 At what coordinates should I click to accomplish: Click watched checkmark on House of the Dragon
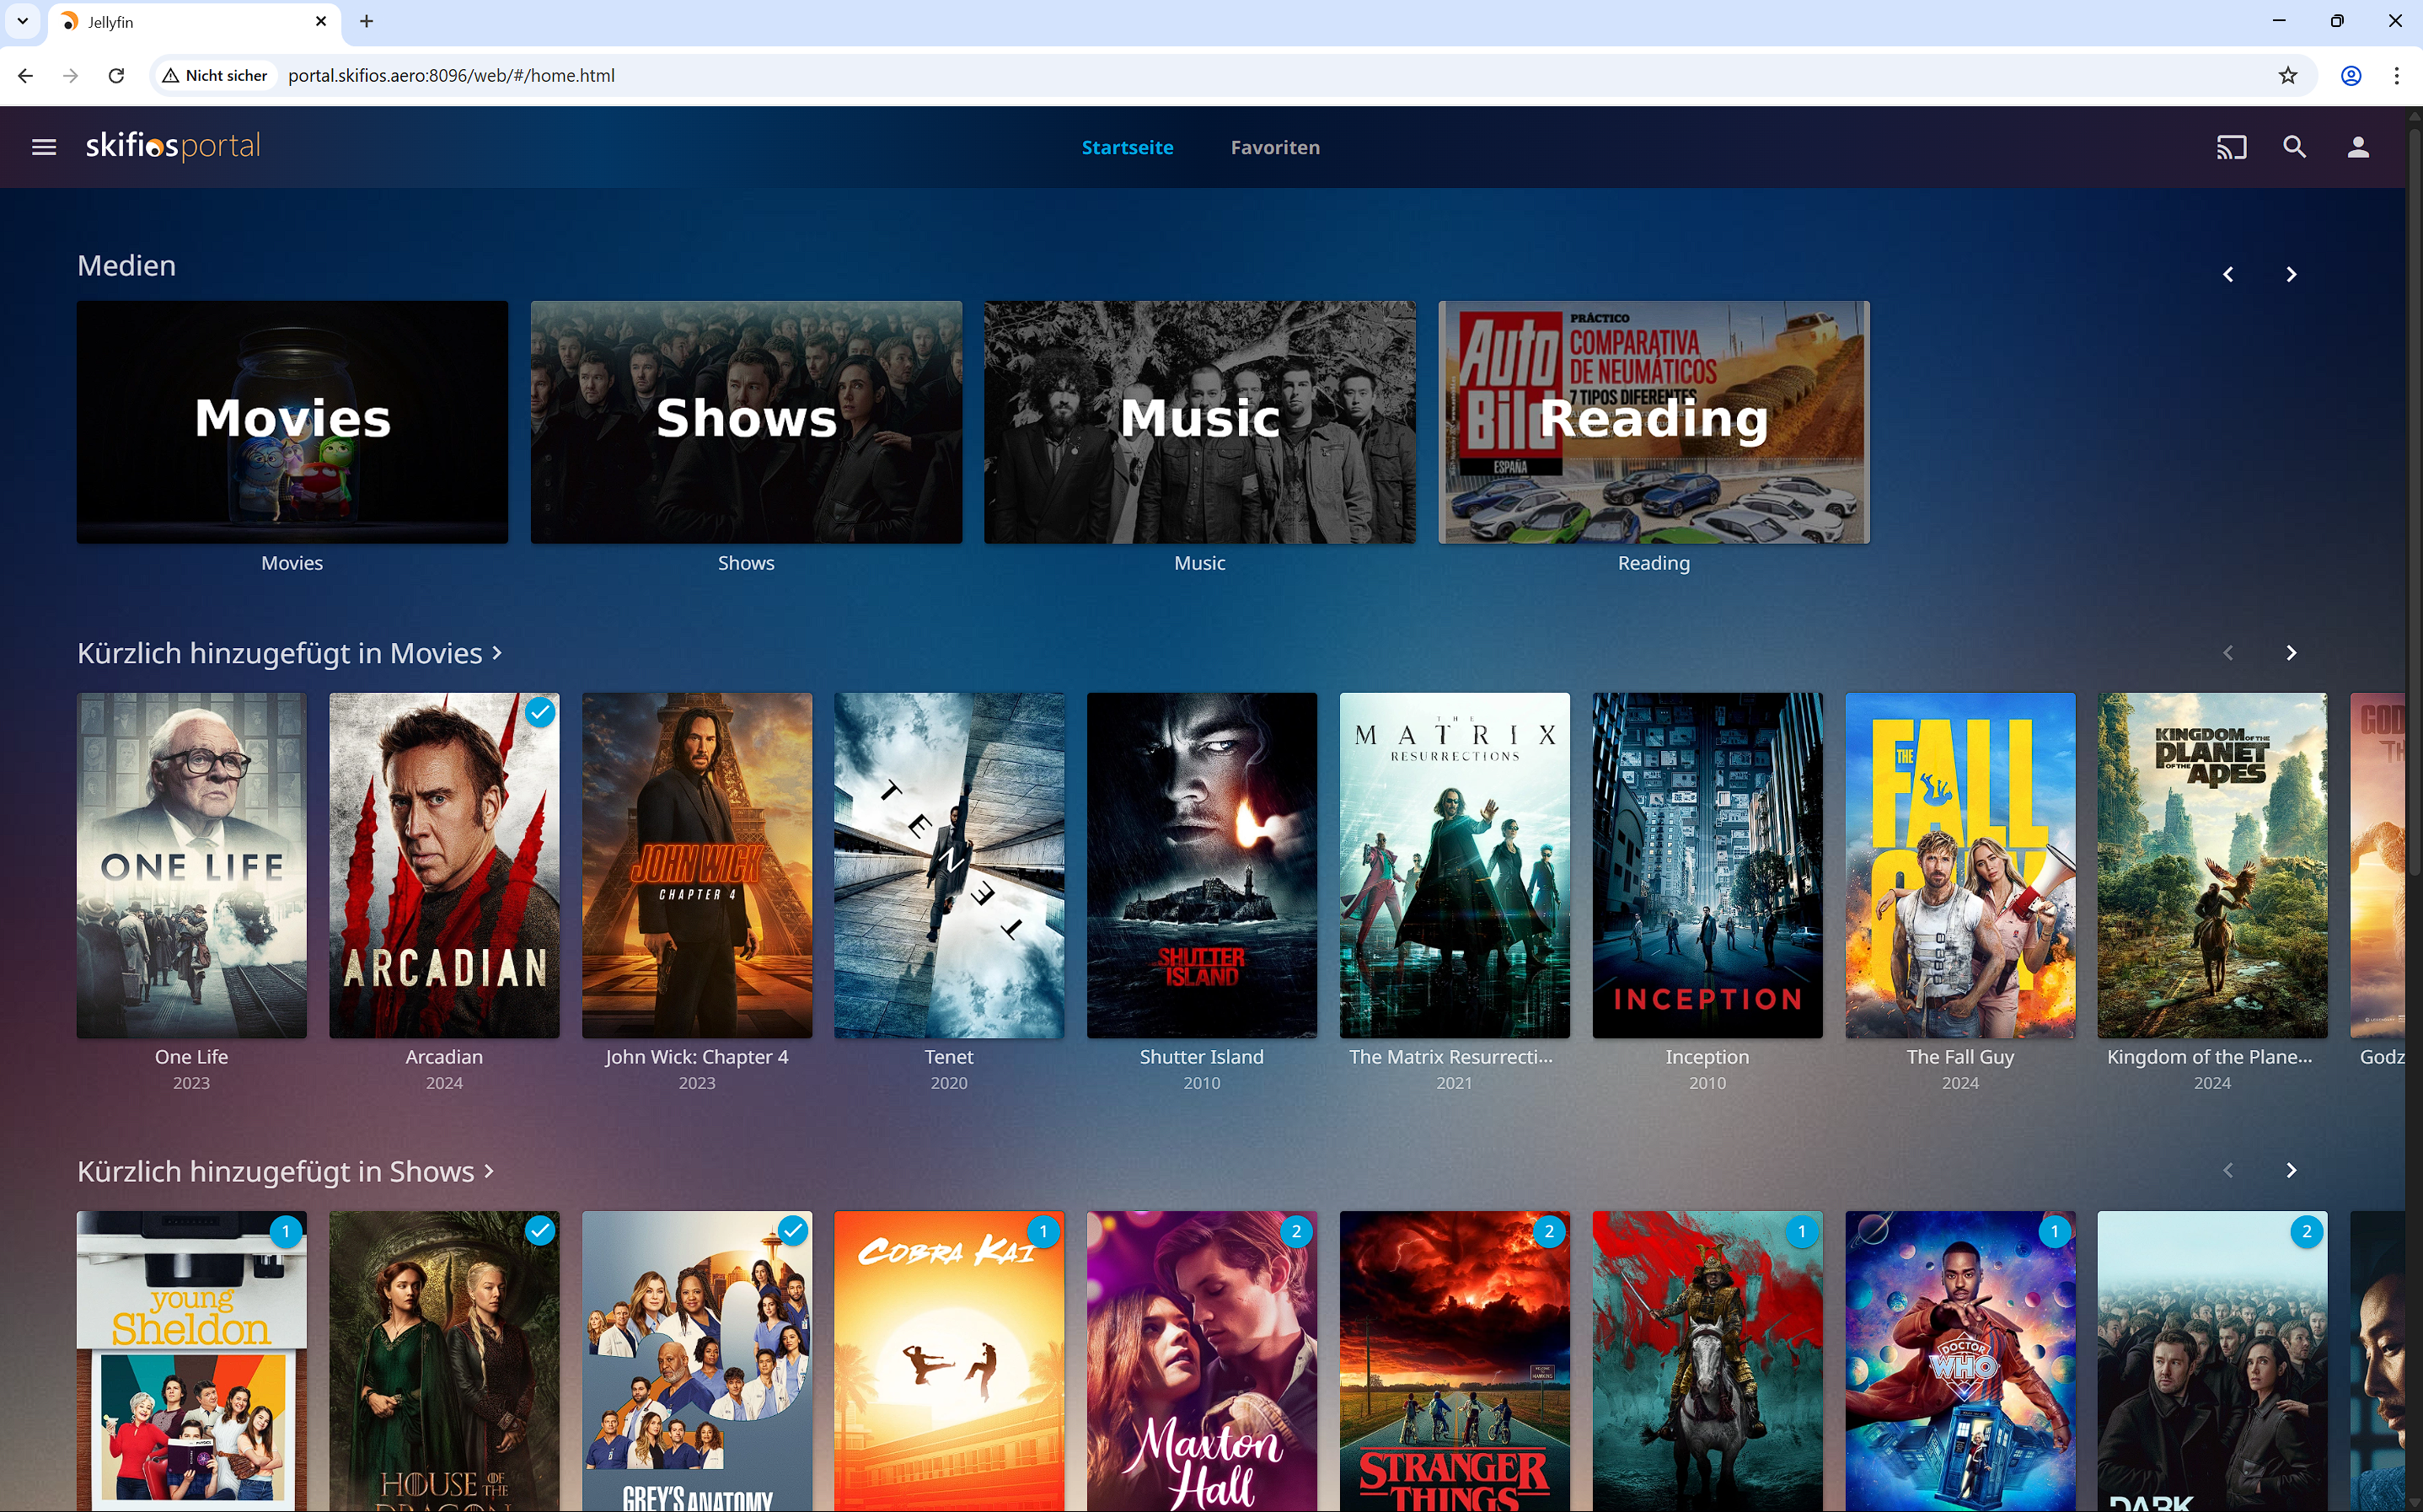pyautogui.click(x=540, y=1230)
